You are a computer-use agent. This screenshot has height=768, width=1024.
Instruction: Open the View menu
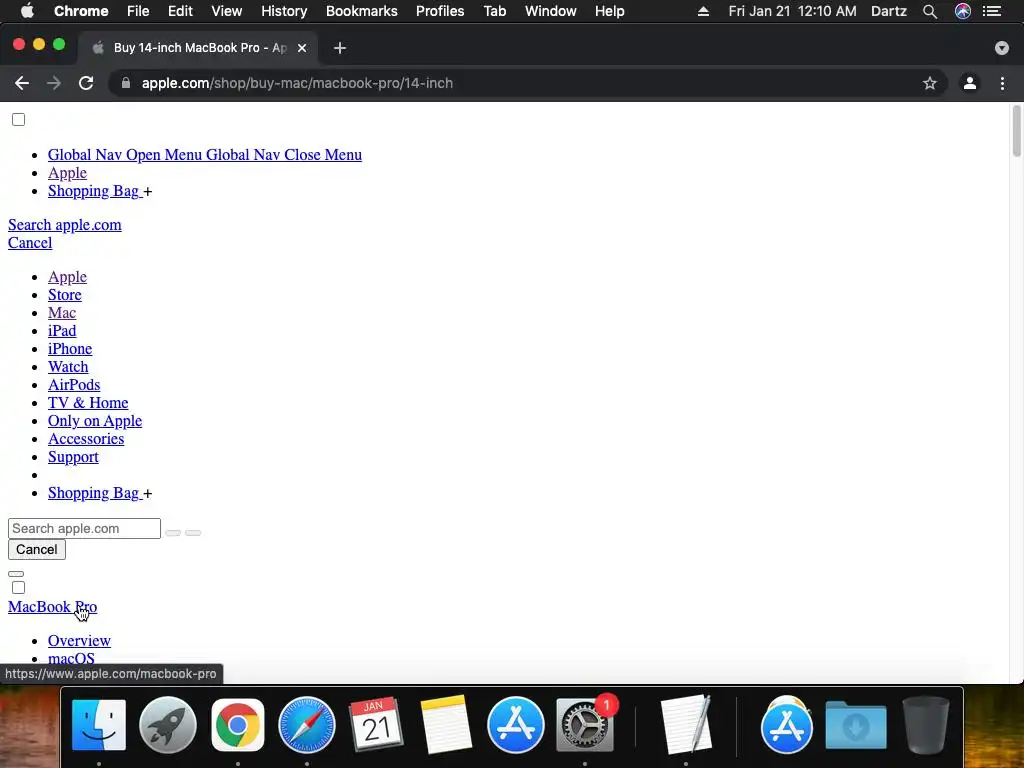227,11
